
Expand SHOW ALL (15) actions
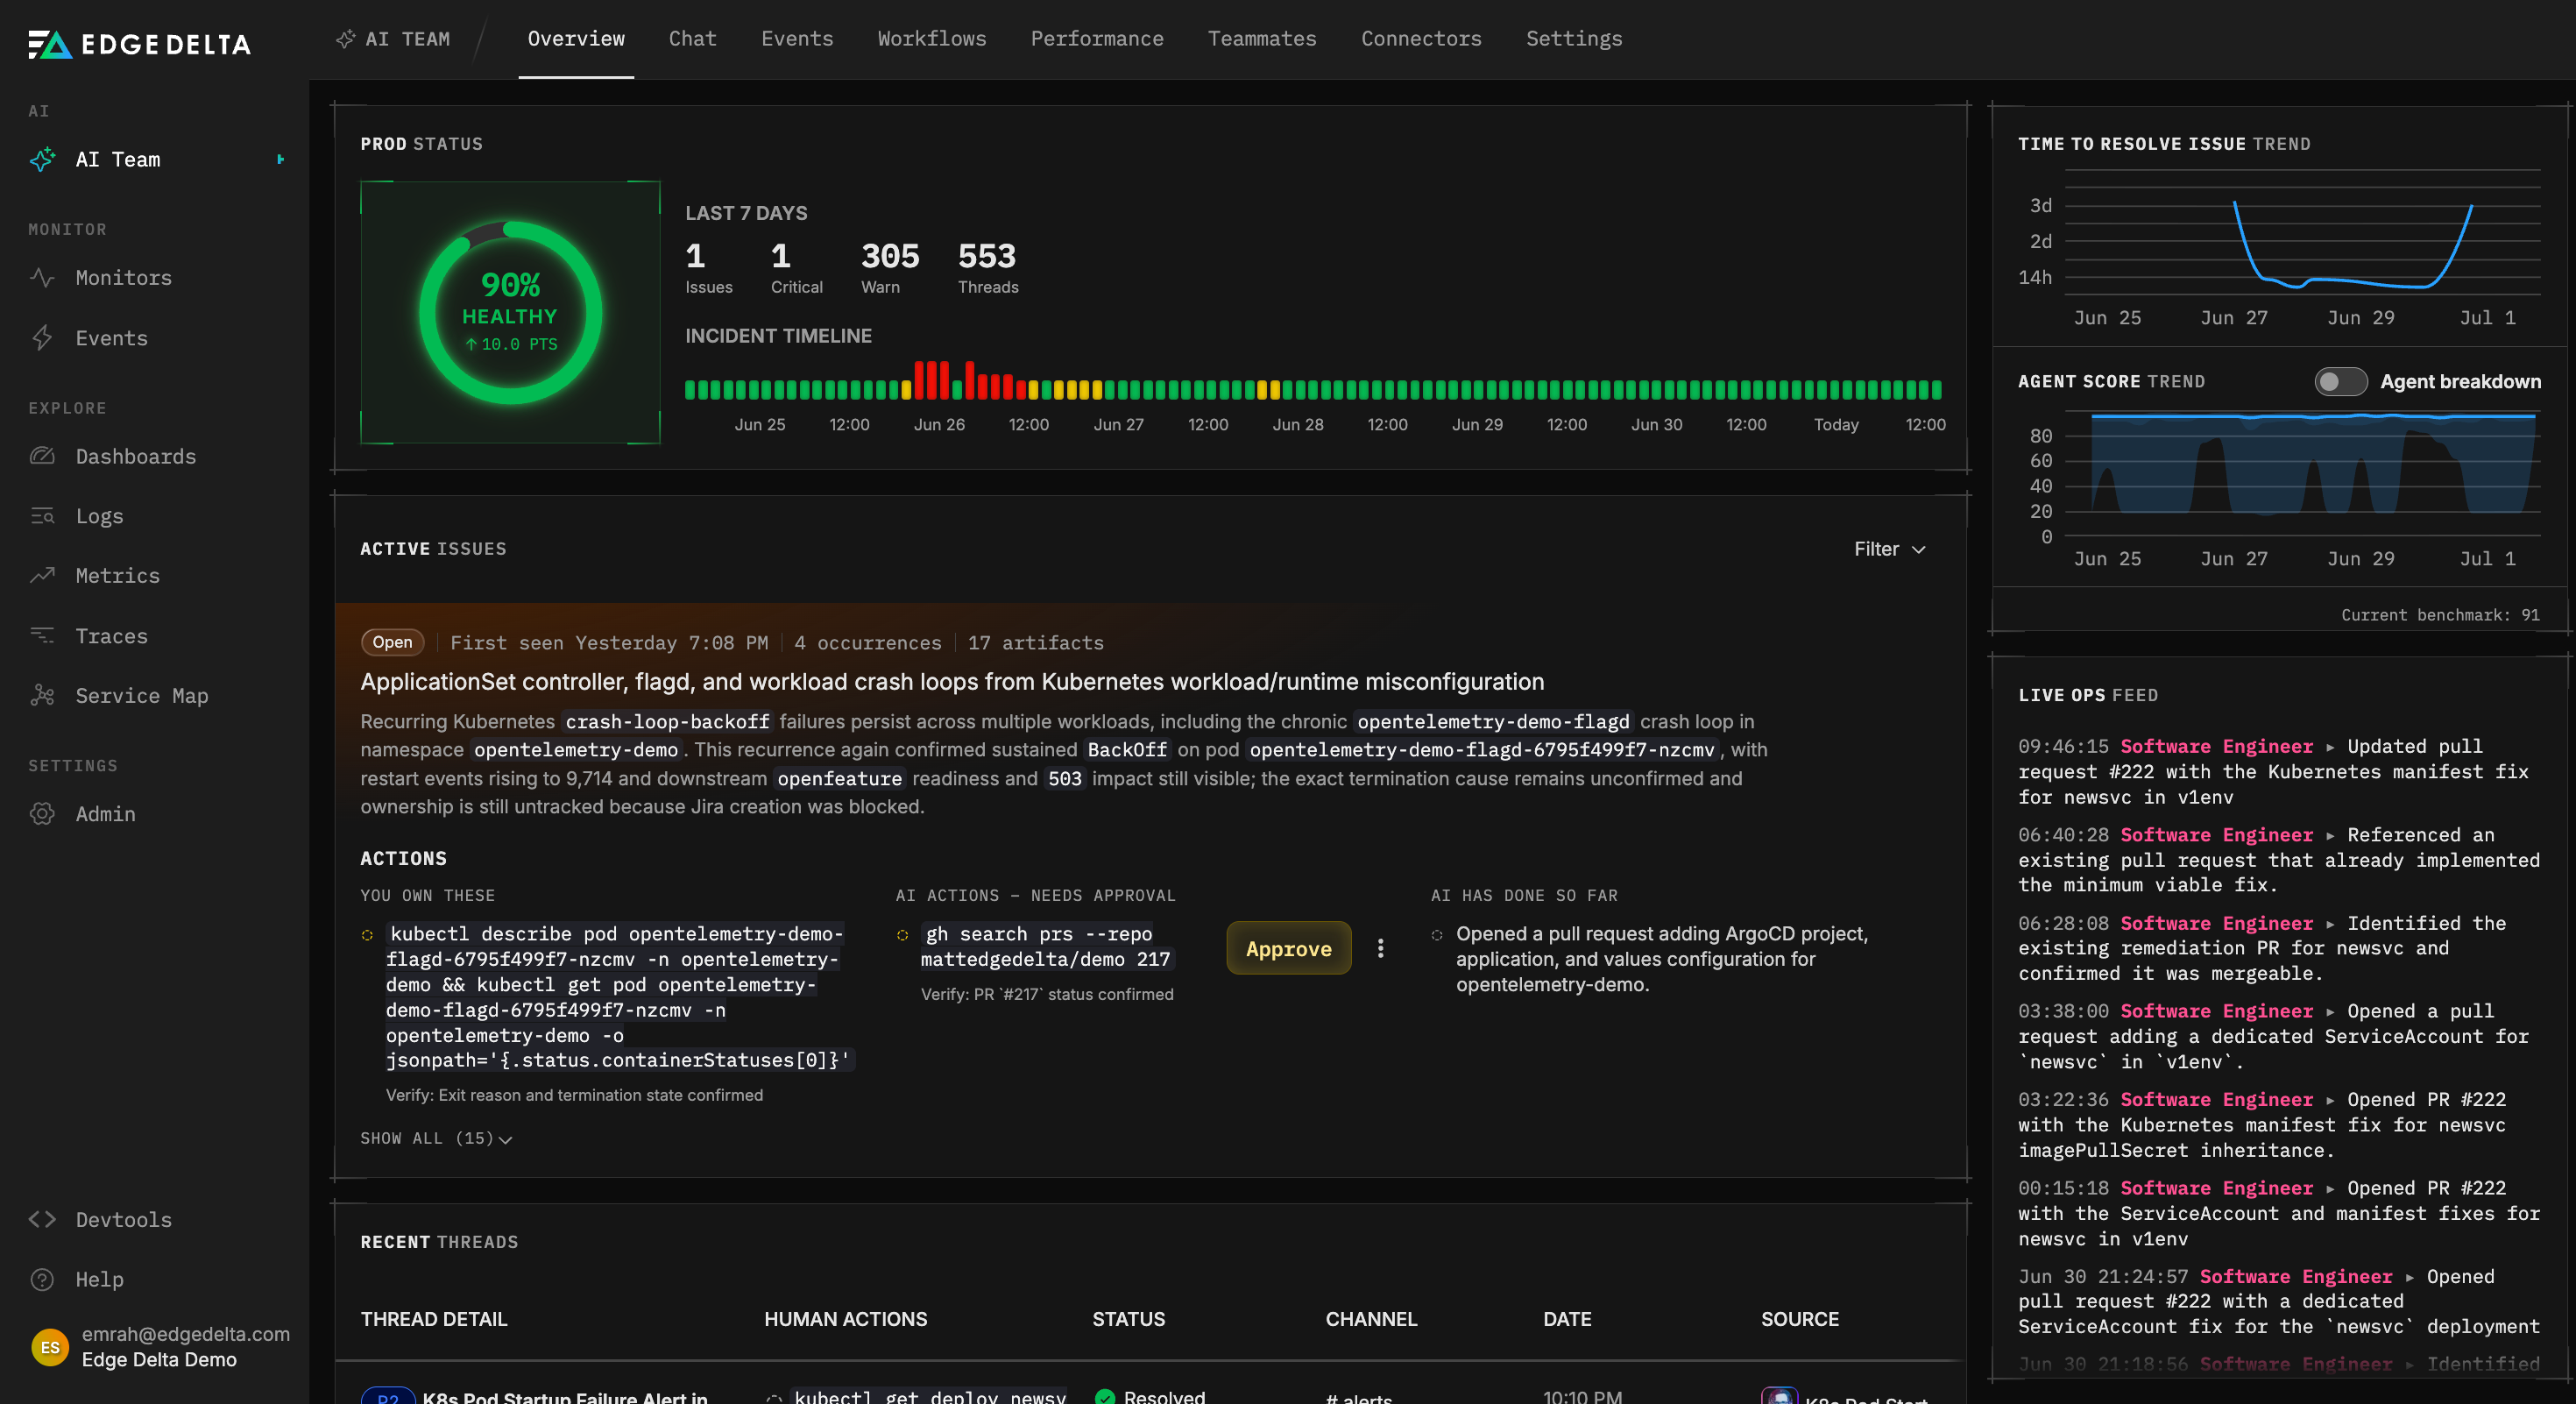pyautogui.click(x=436, y=1138)
